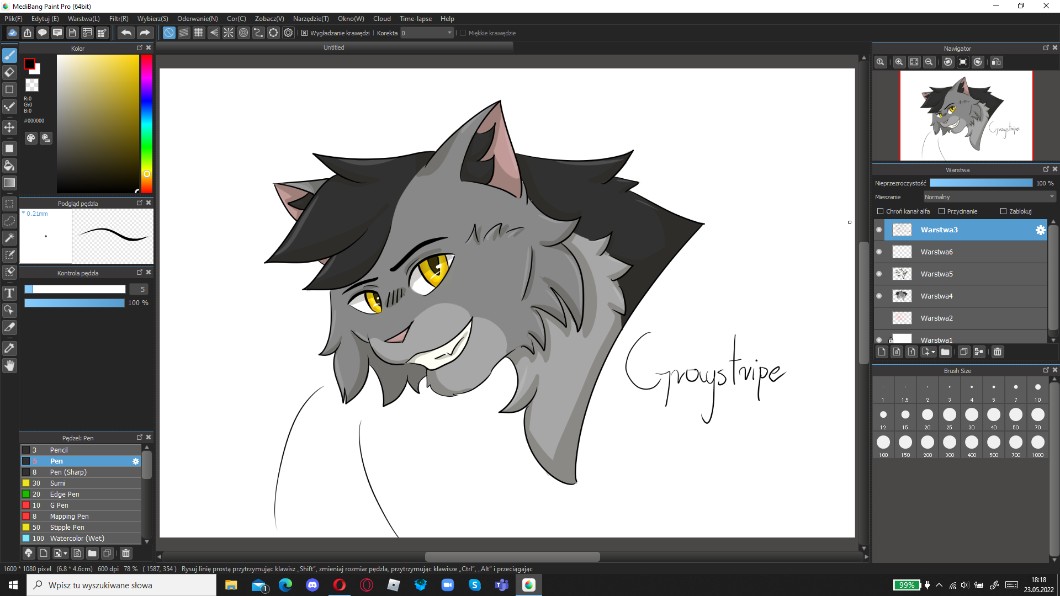This screenshot has height=596, width=1060.
Task: Zoom in using the Navigator magnifier plus icon
Action: [897, 62]
